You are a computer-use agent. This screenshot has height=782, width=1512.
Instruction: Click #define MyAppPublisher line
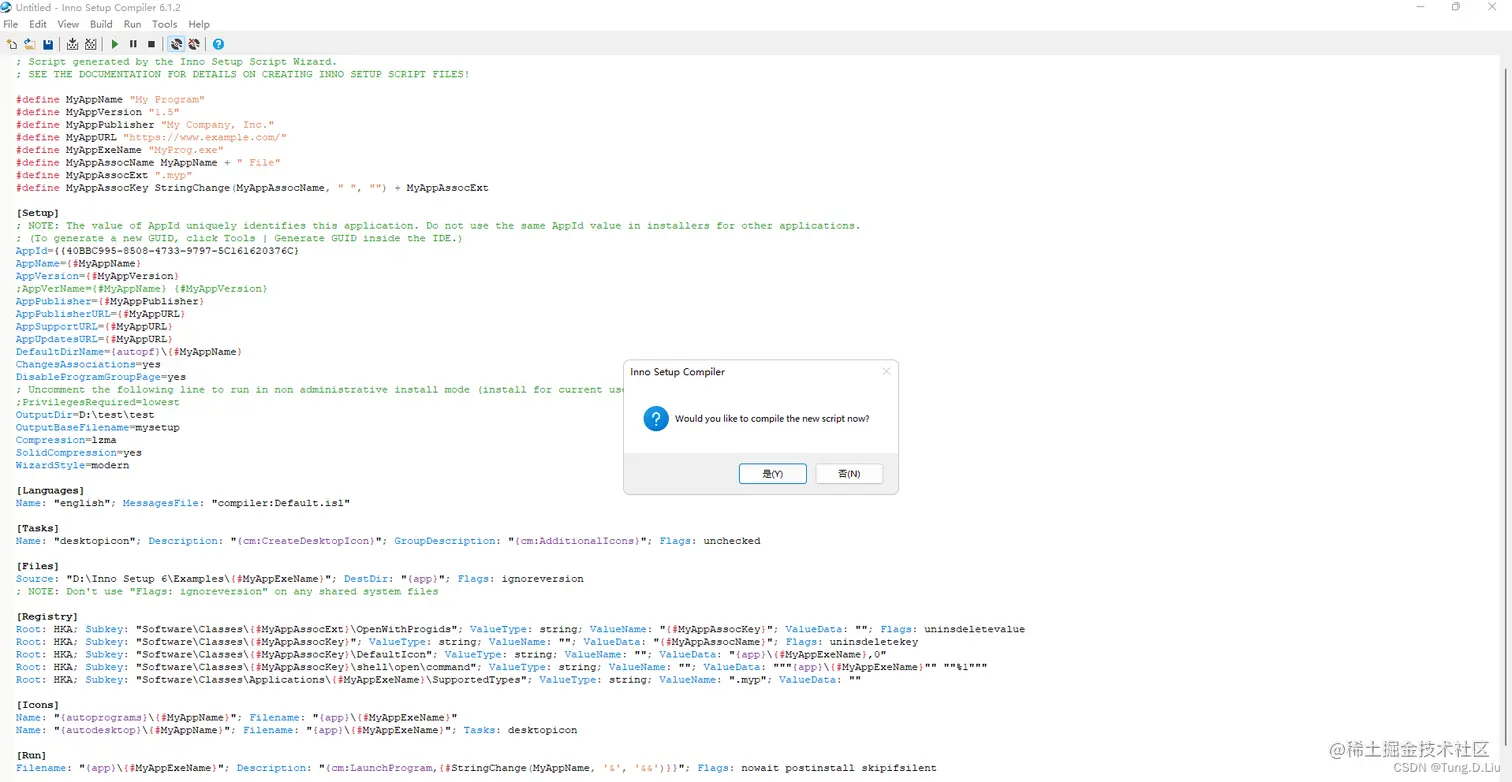[x=145, y=125]
